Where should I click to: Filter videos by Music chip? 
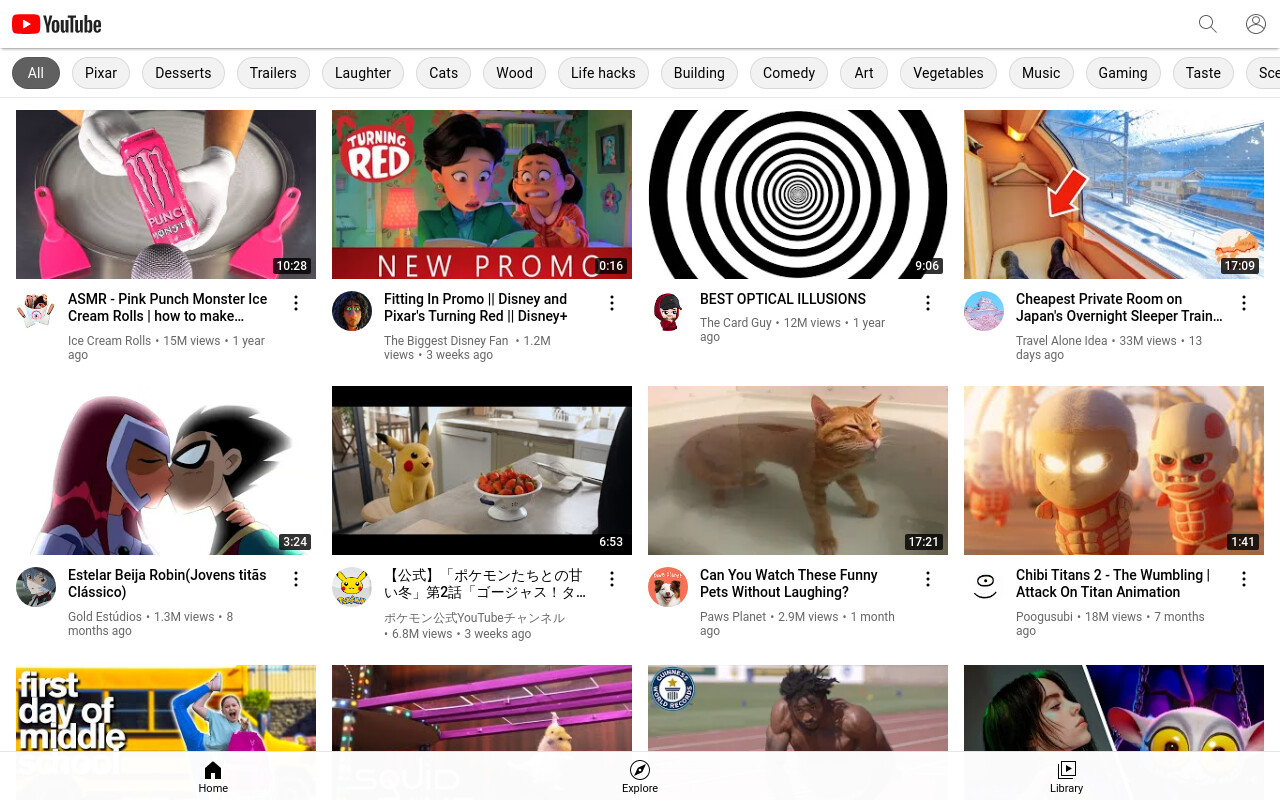1041,73
